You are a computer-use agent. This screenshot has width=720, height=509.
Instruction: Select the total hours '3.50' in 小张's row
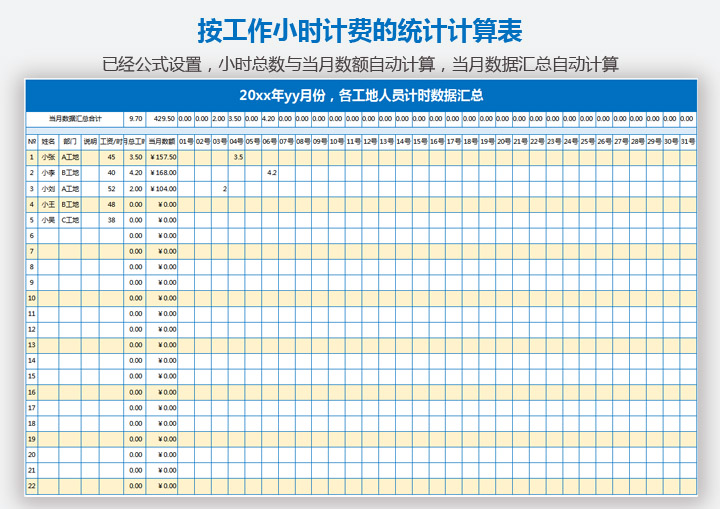tap(135, 157)
